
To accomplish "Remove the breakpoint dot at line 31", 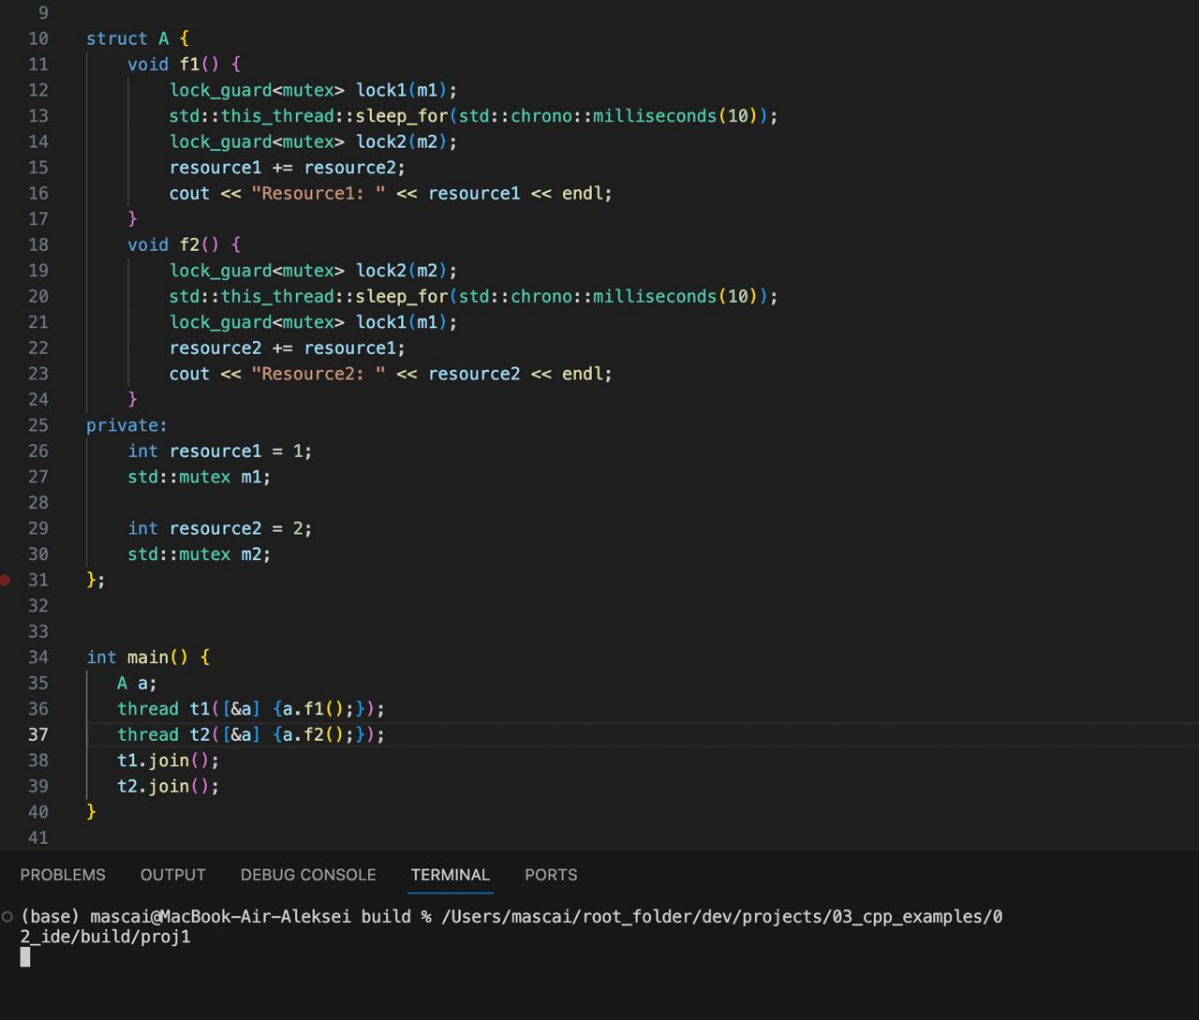I will coord(5,580).
